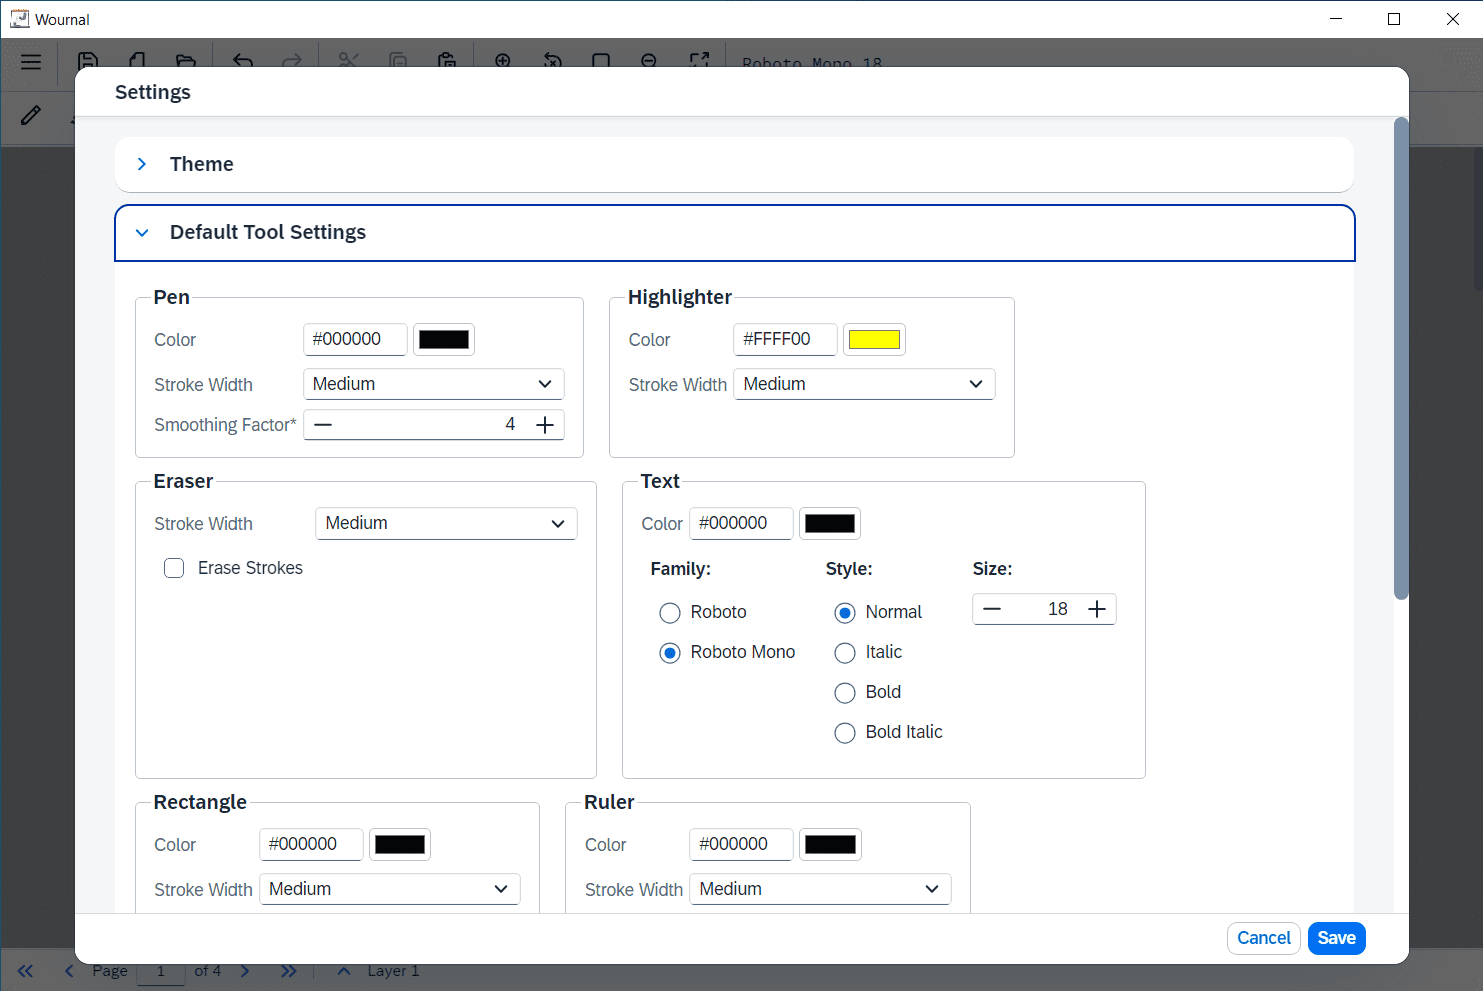Expand the Theme settings section

pos(734,164)
